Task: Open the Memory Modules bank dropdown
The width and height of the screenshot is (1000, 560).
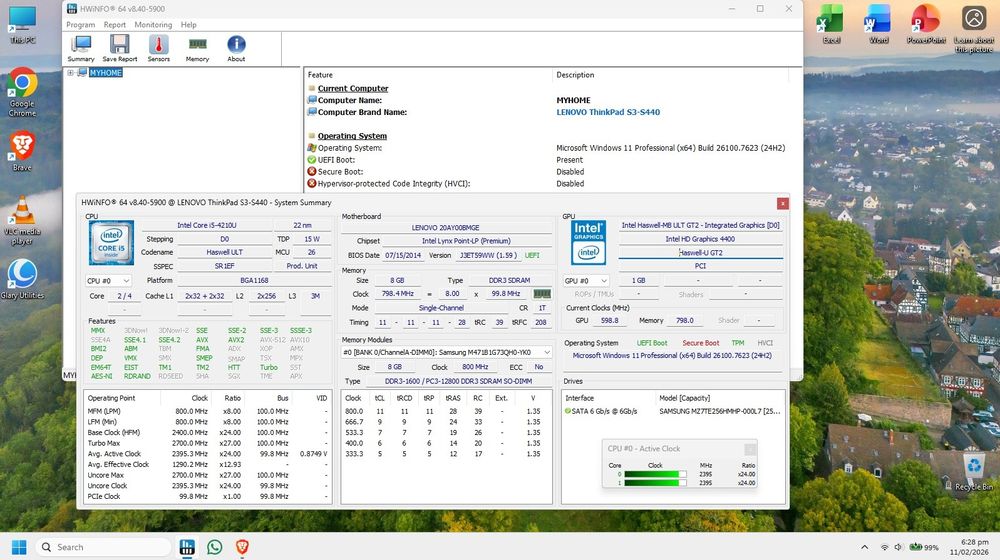Action: click(x=446, y=352)
